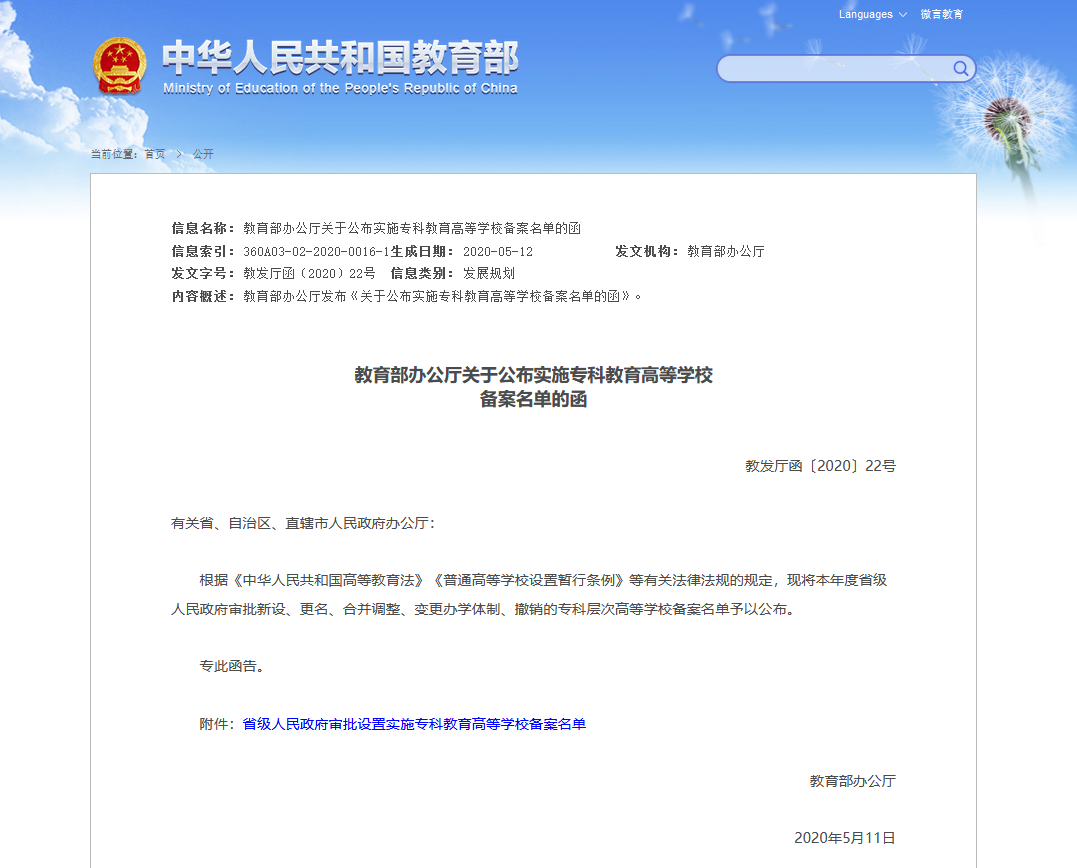Click the 内容概述 summary text

tap(442, 296)
